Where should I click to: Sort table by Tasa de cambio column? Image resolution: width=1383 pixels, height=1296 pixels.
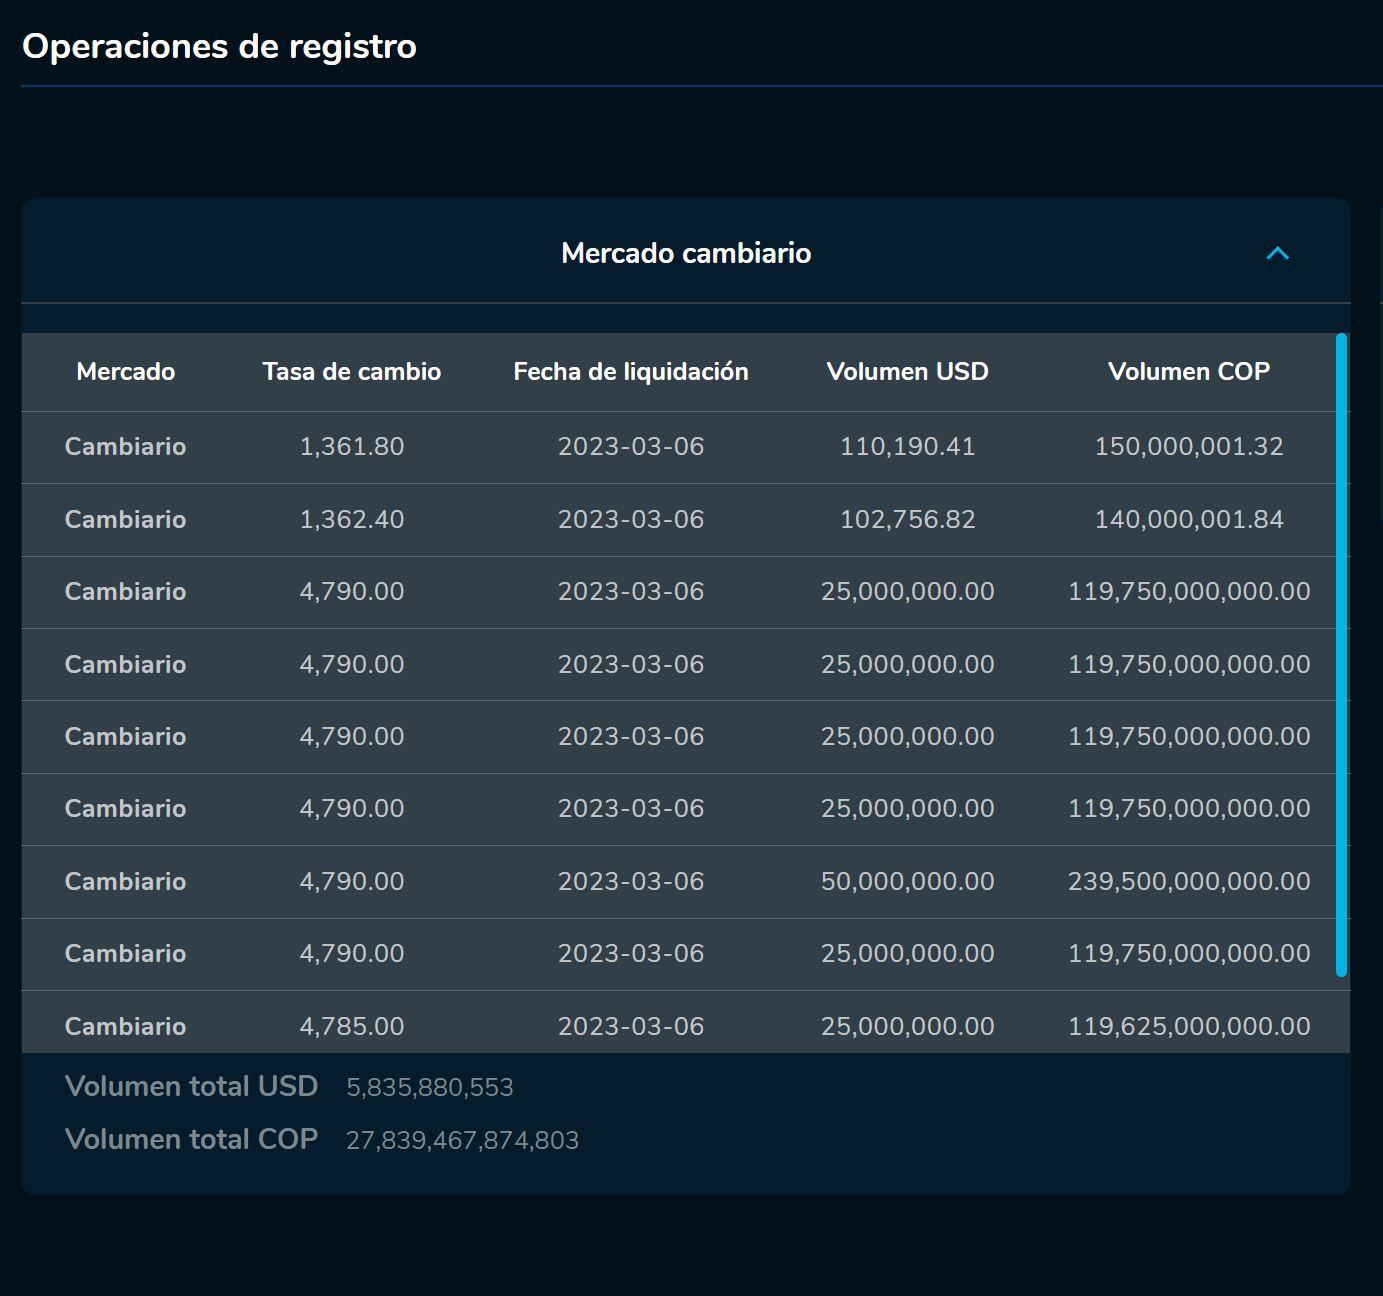tap(352, 371)
